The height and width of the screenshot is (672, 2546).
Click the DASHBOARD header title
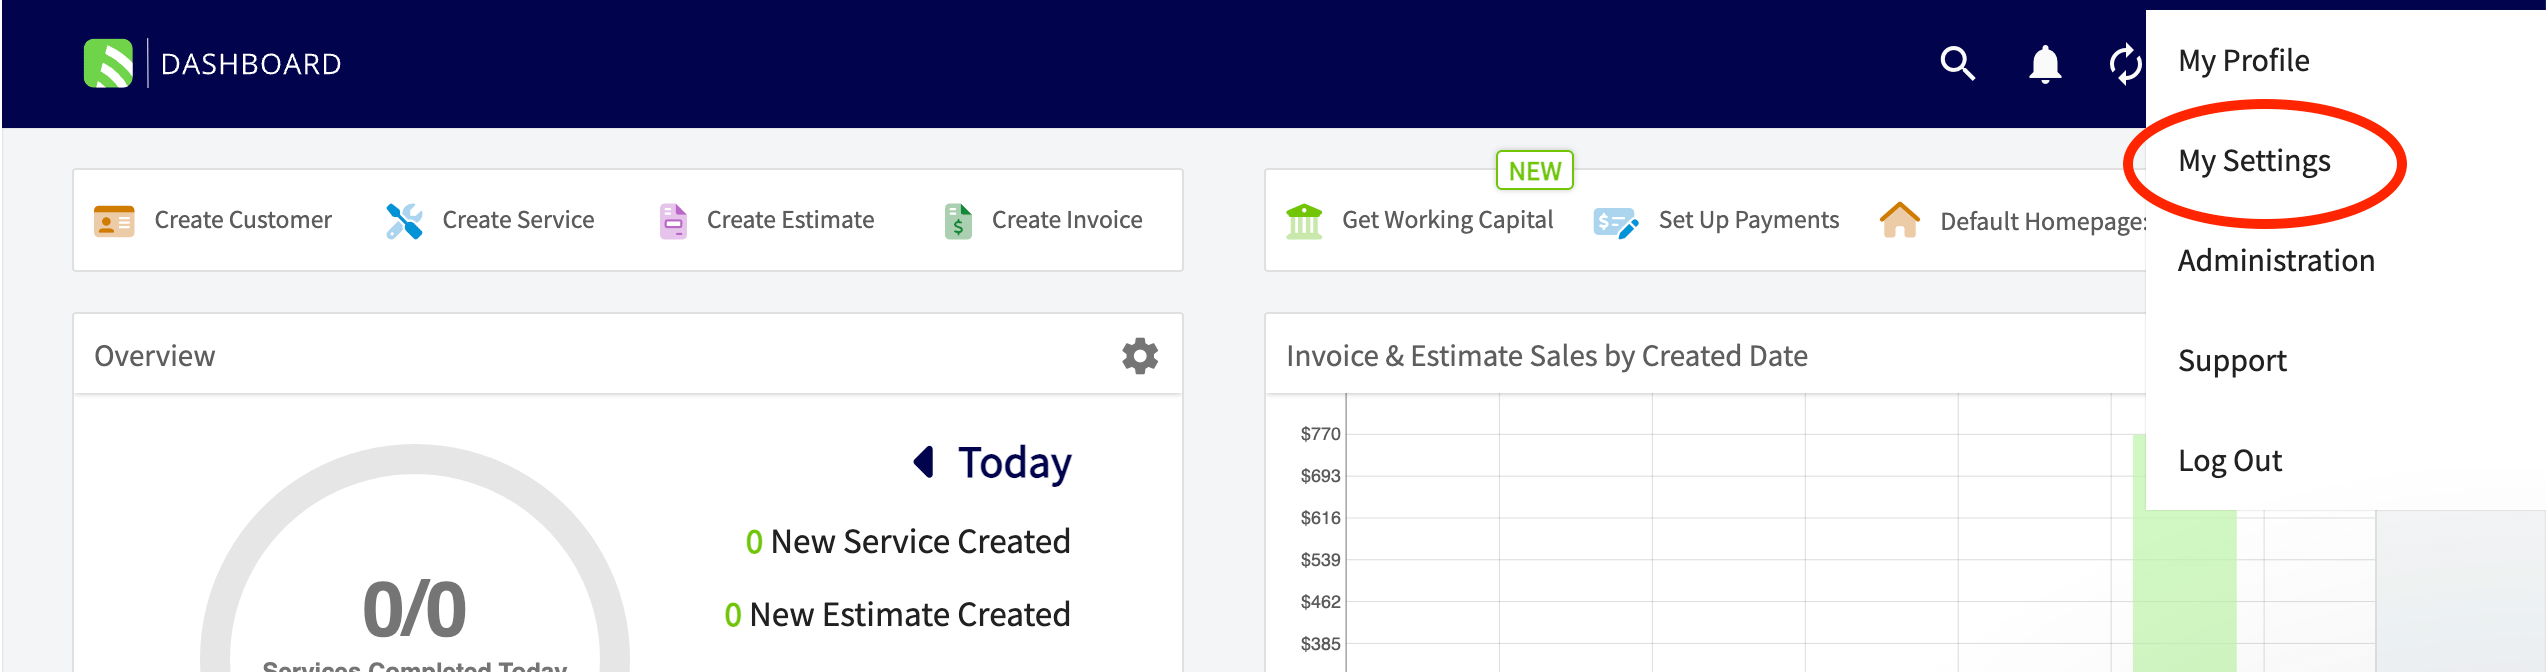(x=251, y=64)
